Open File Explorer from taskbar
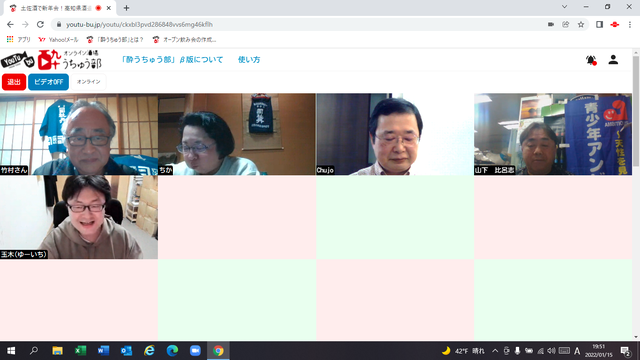Image resolution: width=640 pixels, height=360 pixels. click(57, 351)
